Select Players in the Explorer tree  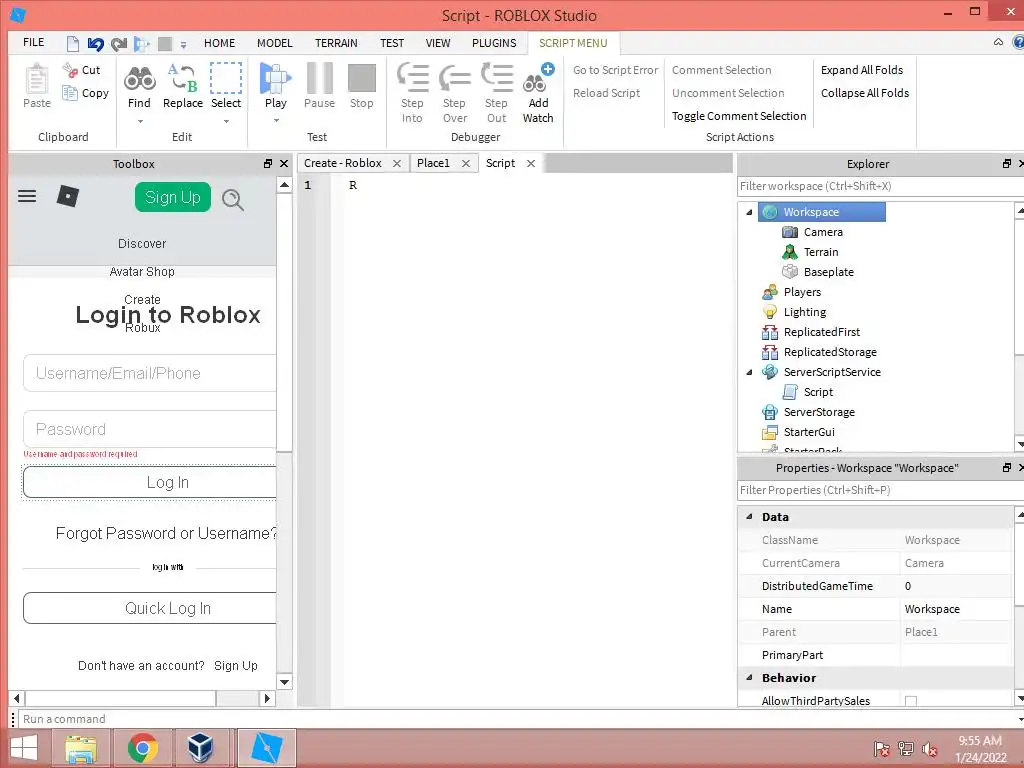[802, 292]
